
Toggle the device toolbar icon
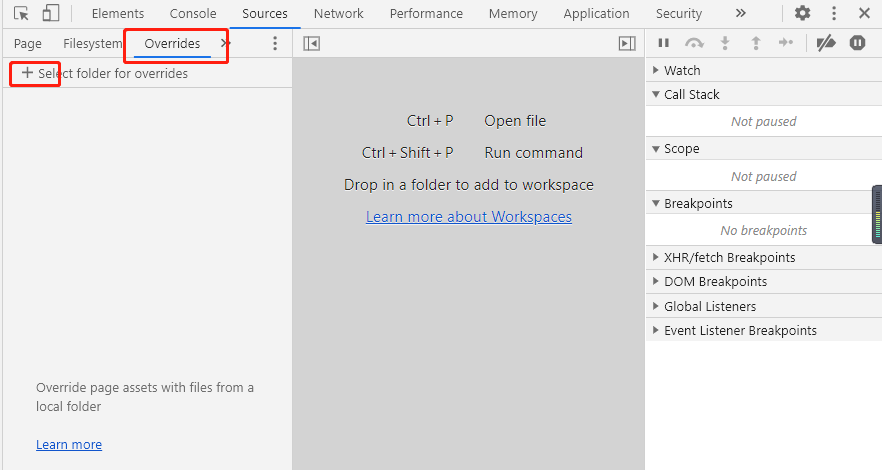pos(51,13)
